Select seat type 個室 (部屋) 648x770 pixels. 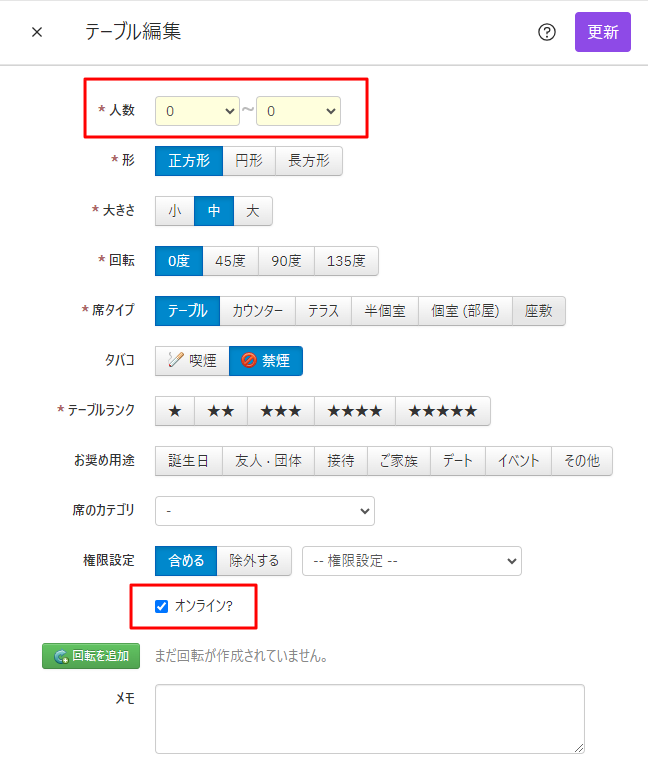click(465, 311)
